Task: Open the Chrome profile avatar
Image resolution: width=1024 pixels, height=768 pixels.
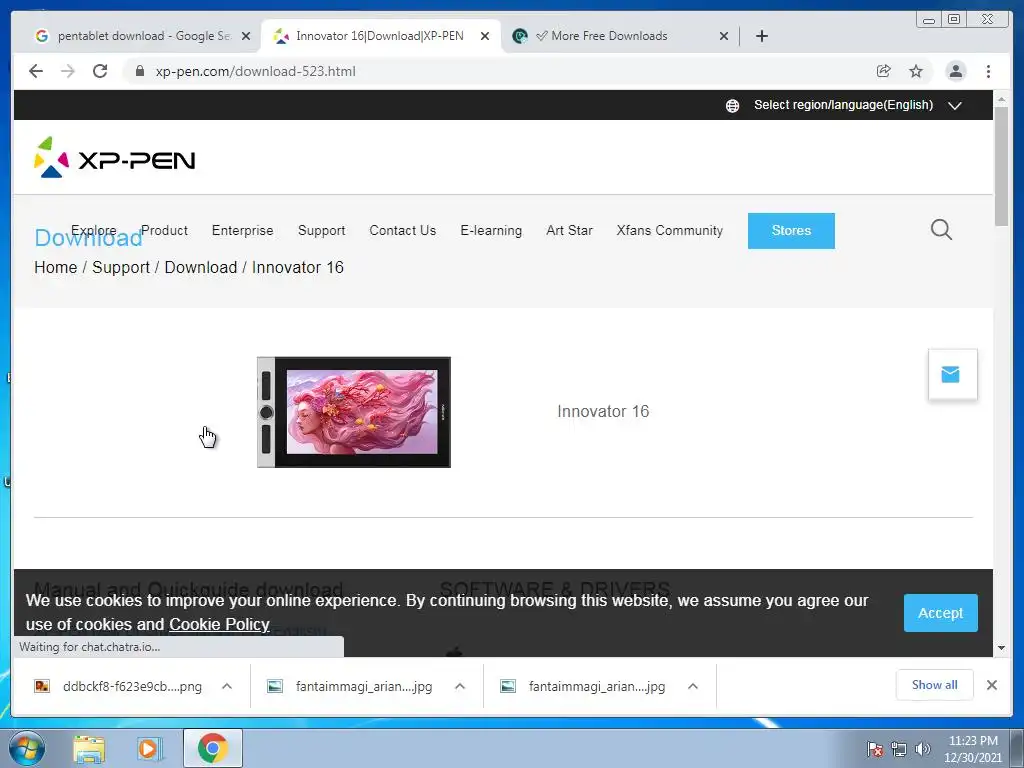Action: (x=955, y=71)
